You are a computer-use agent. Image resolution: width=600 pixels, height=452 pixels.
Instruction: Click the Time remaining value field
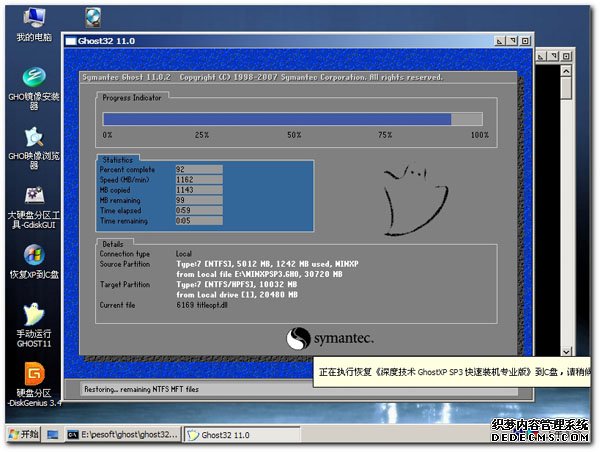click(197, 220)
